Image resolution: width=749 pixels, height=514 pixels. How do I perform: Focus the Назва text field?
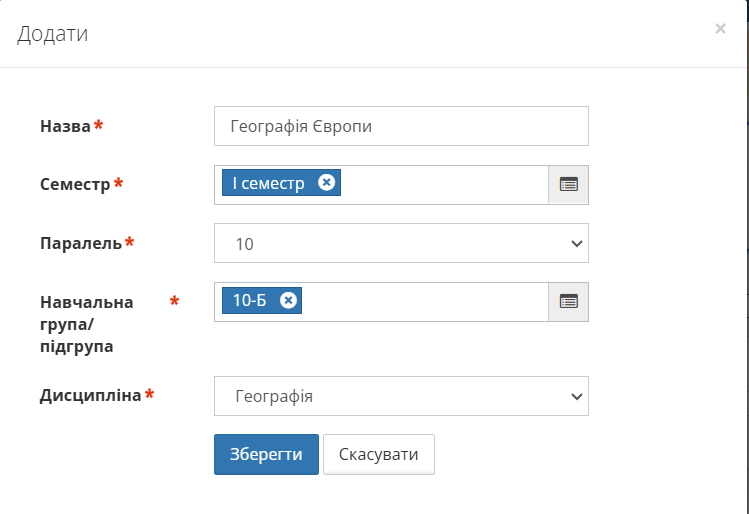click(401, 126)
